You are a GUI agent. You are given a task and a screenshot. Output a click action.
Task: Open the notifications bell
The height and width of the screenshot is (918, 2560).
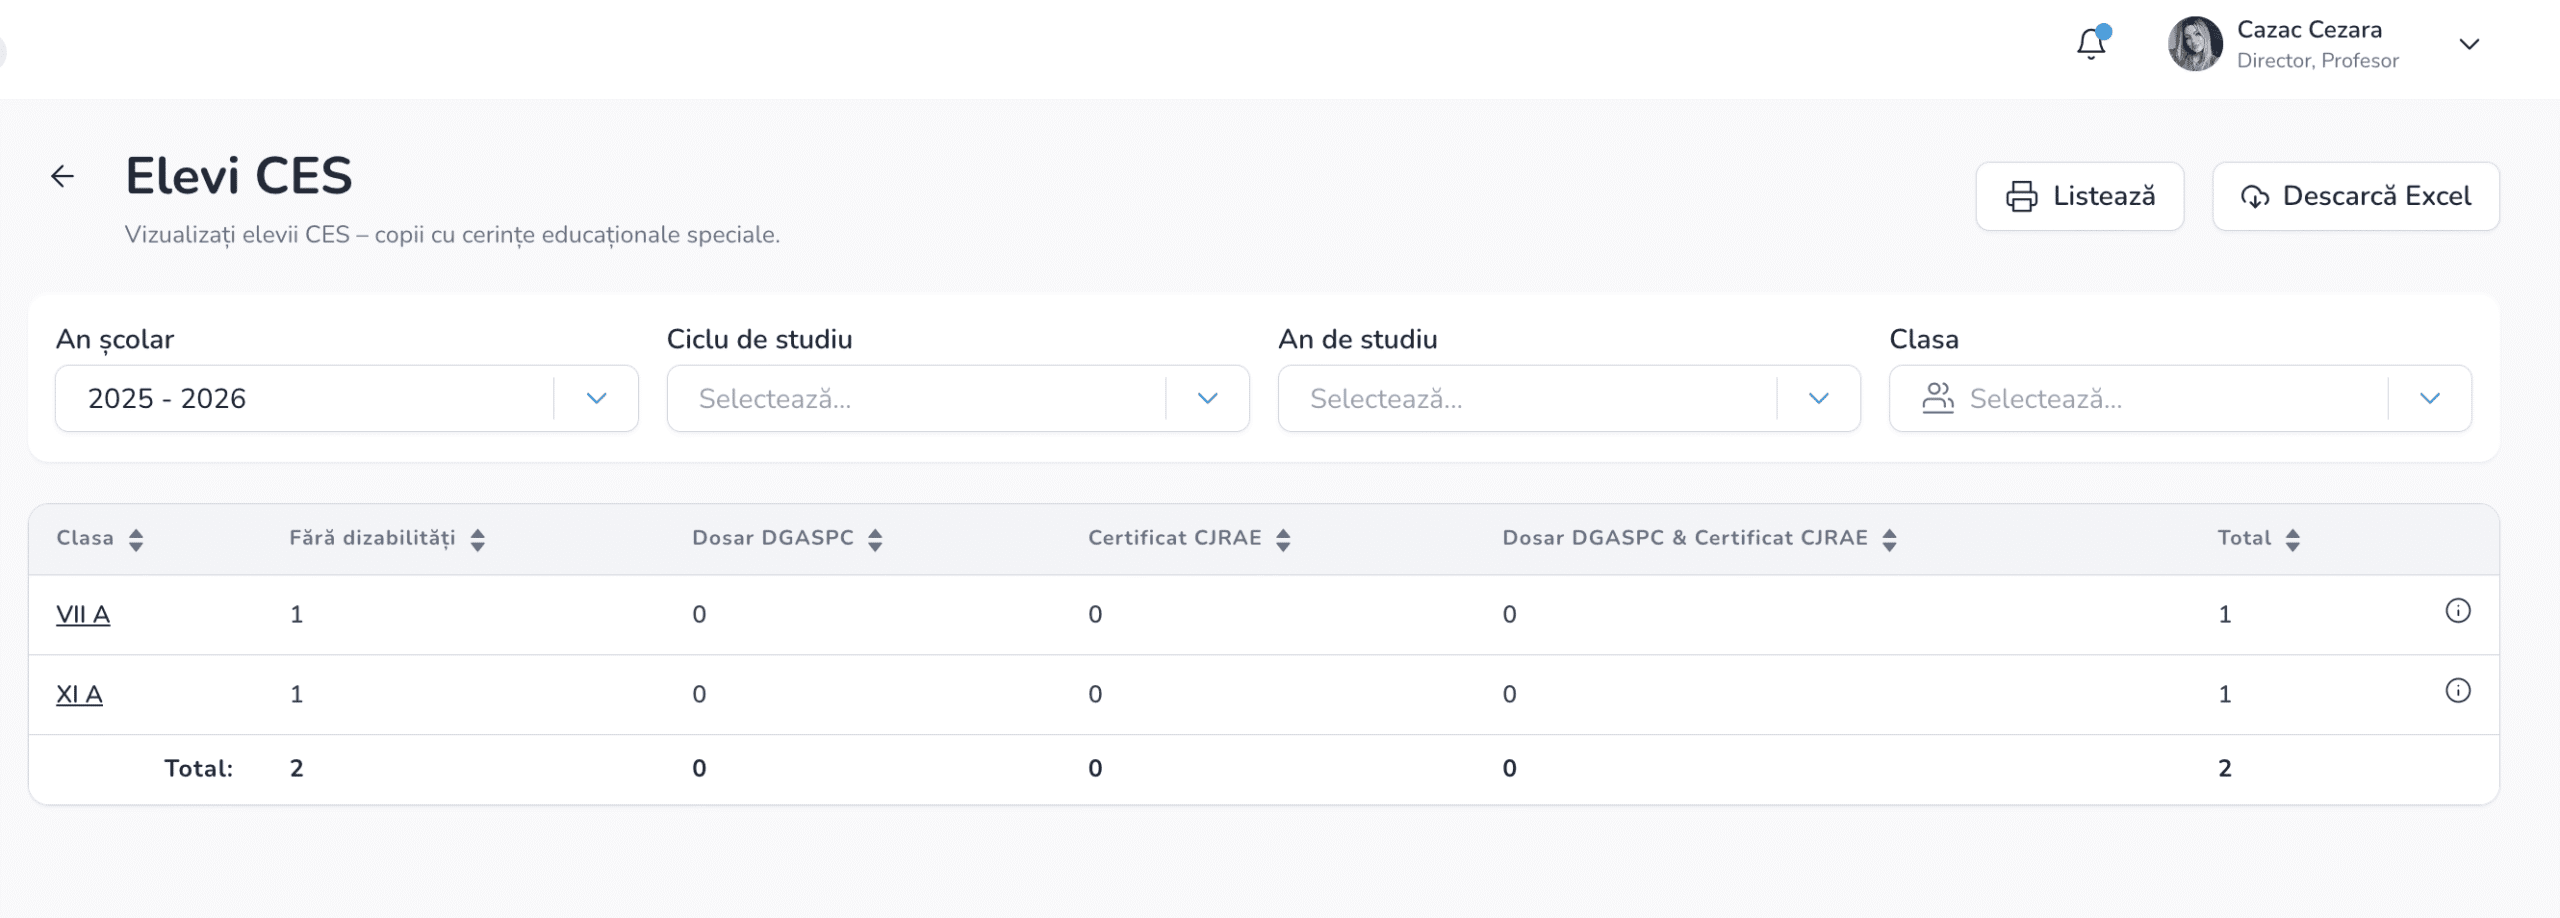coord(2090,44)
